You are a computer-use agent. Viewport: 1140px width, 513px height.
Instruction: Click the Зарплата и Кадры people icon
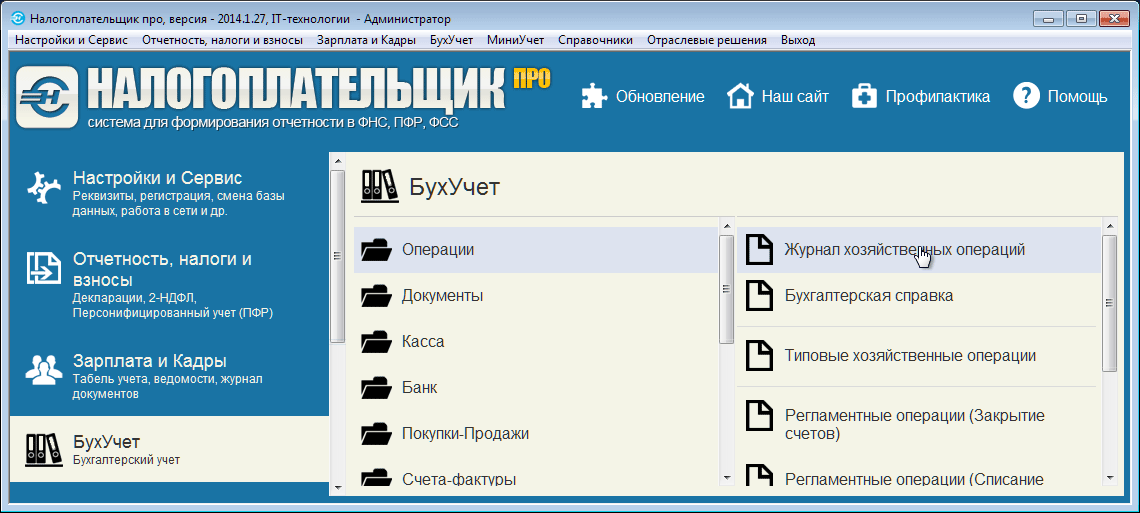[x=45, y=369]
